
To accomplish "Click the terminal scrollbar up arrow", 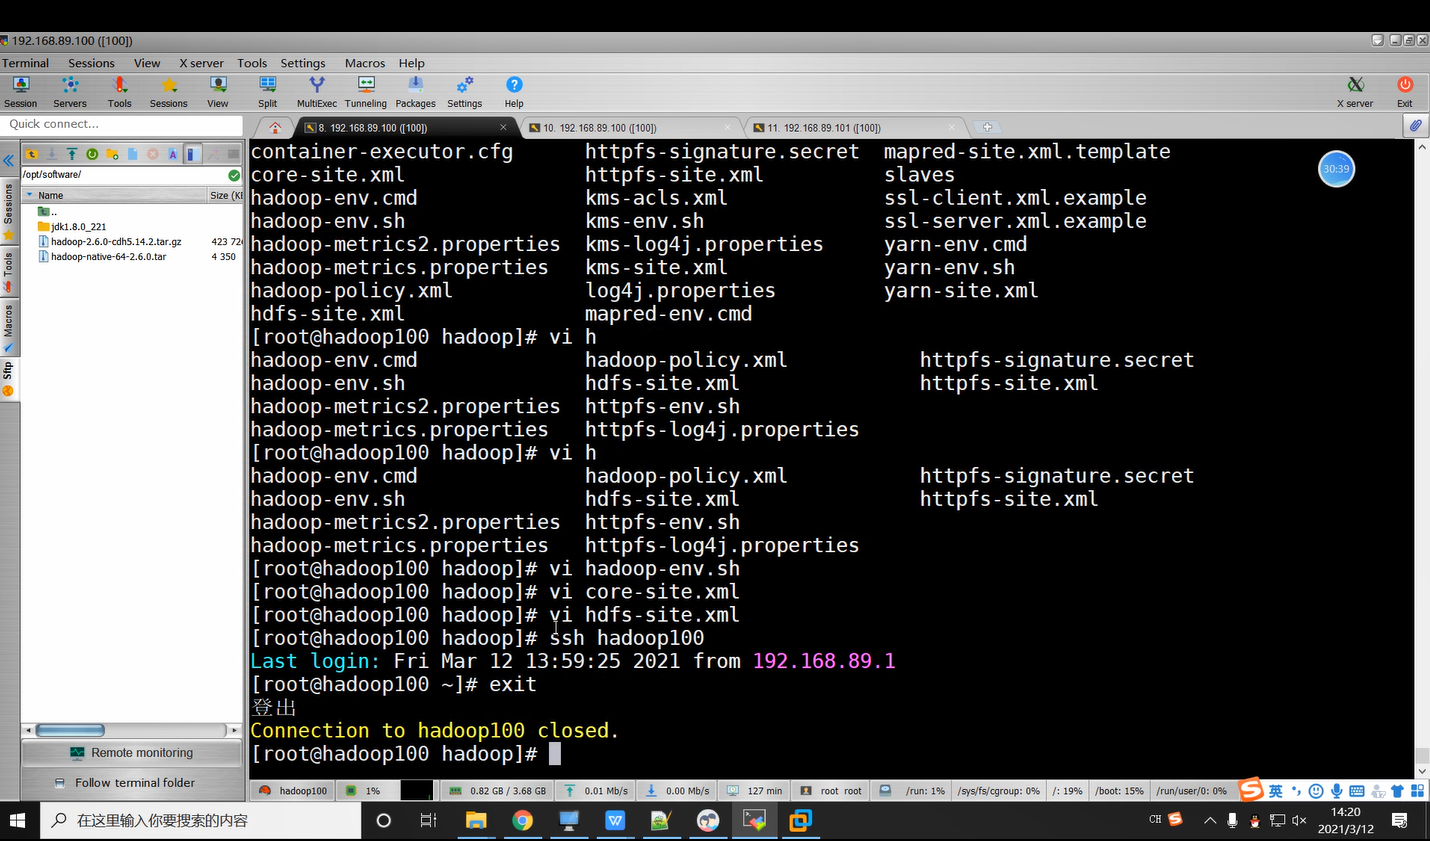I will click(x=1422, y=147).
